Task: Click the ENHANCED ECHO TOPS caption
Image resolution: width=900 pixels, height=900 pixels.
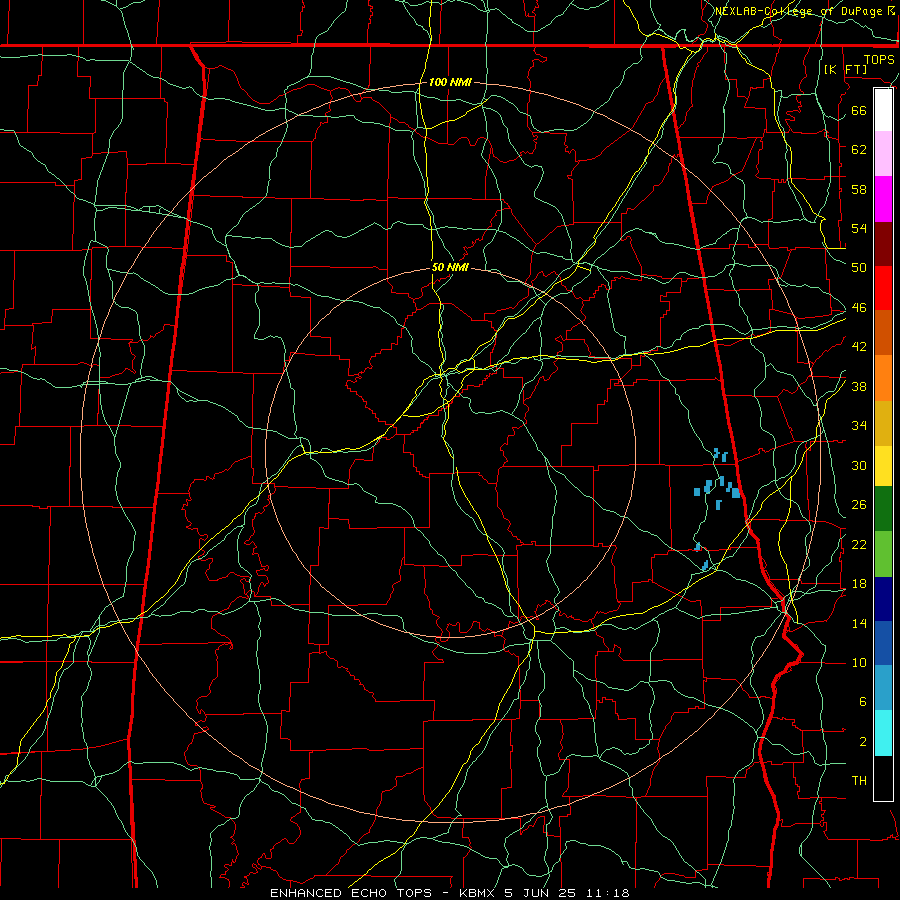Action: pyautogui.click(x=351, y=893)
